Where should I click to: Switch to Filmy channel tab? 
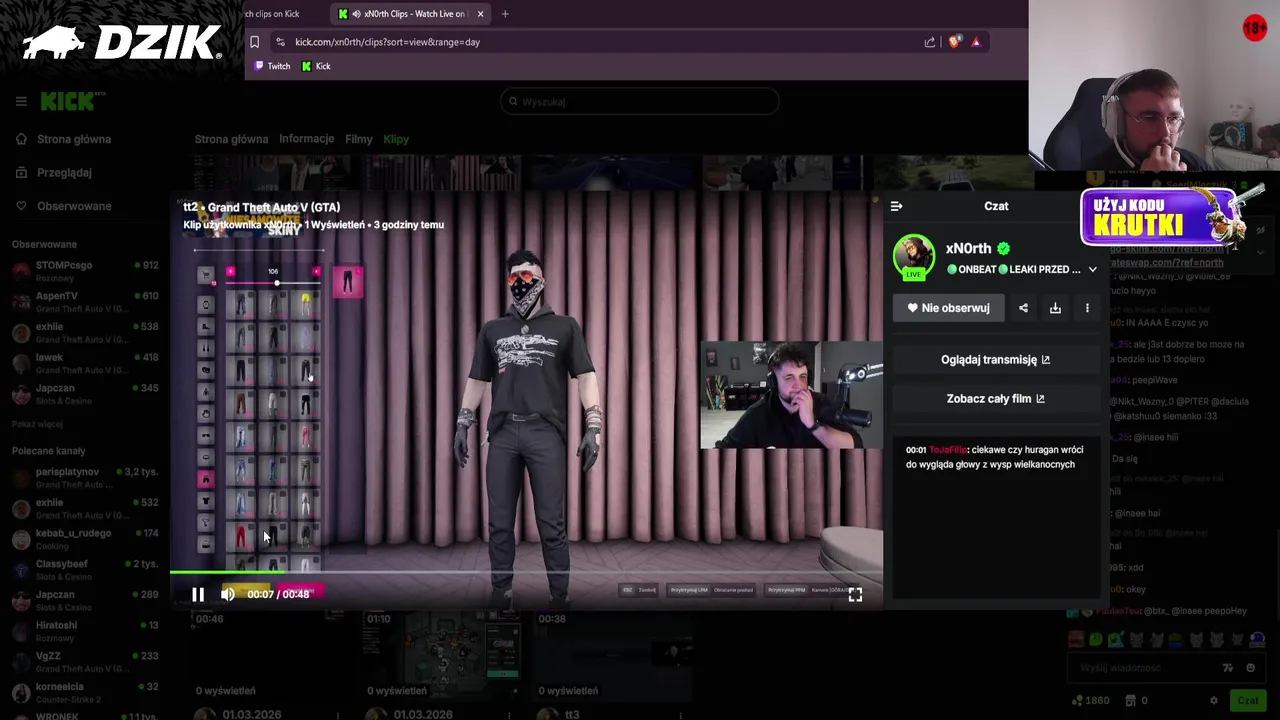(358, 139)
